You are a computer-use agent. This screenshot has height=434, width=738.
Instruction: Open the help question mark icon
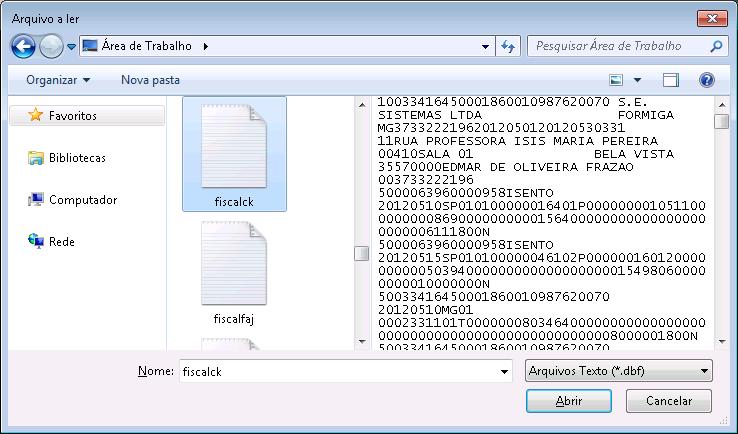tap(706, 80)
